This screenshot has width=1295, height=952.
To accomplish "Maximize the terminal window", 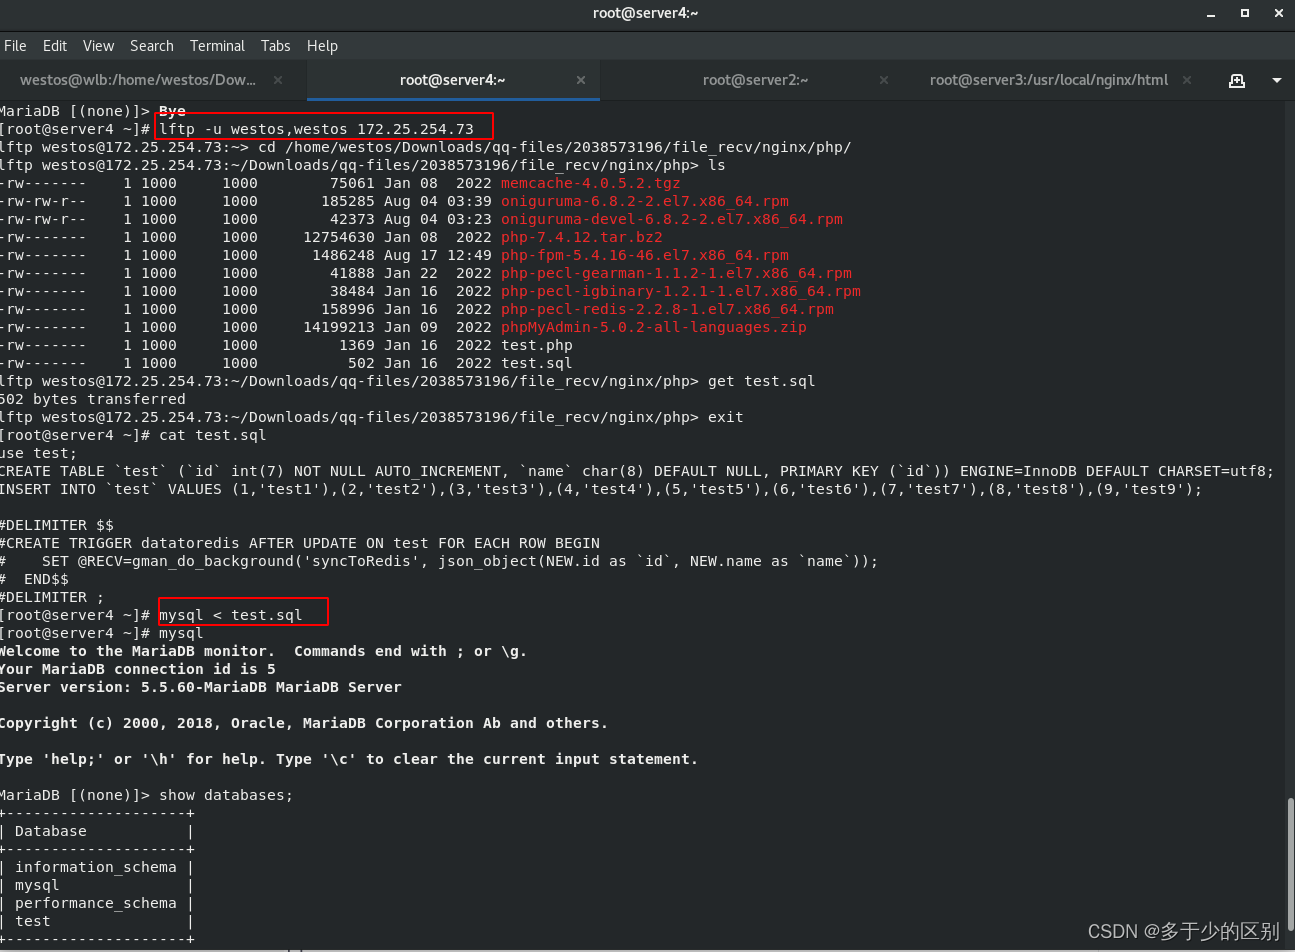I will [x=1245, y=13].
